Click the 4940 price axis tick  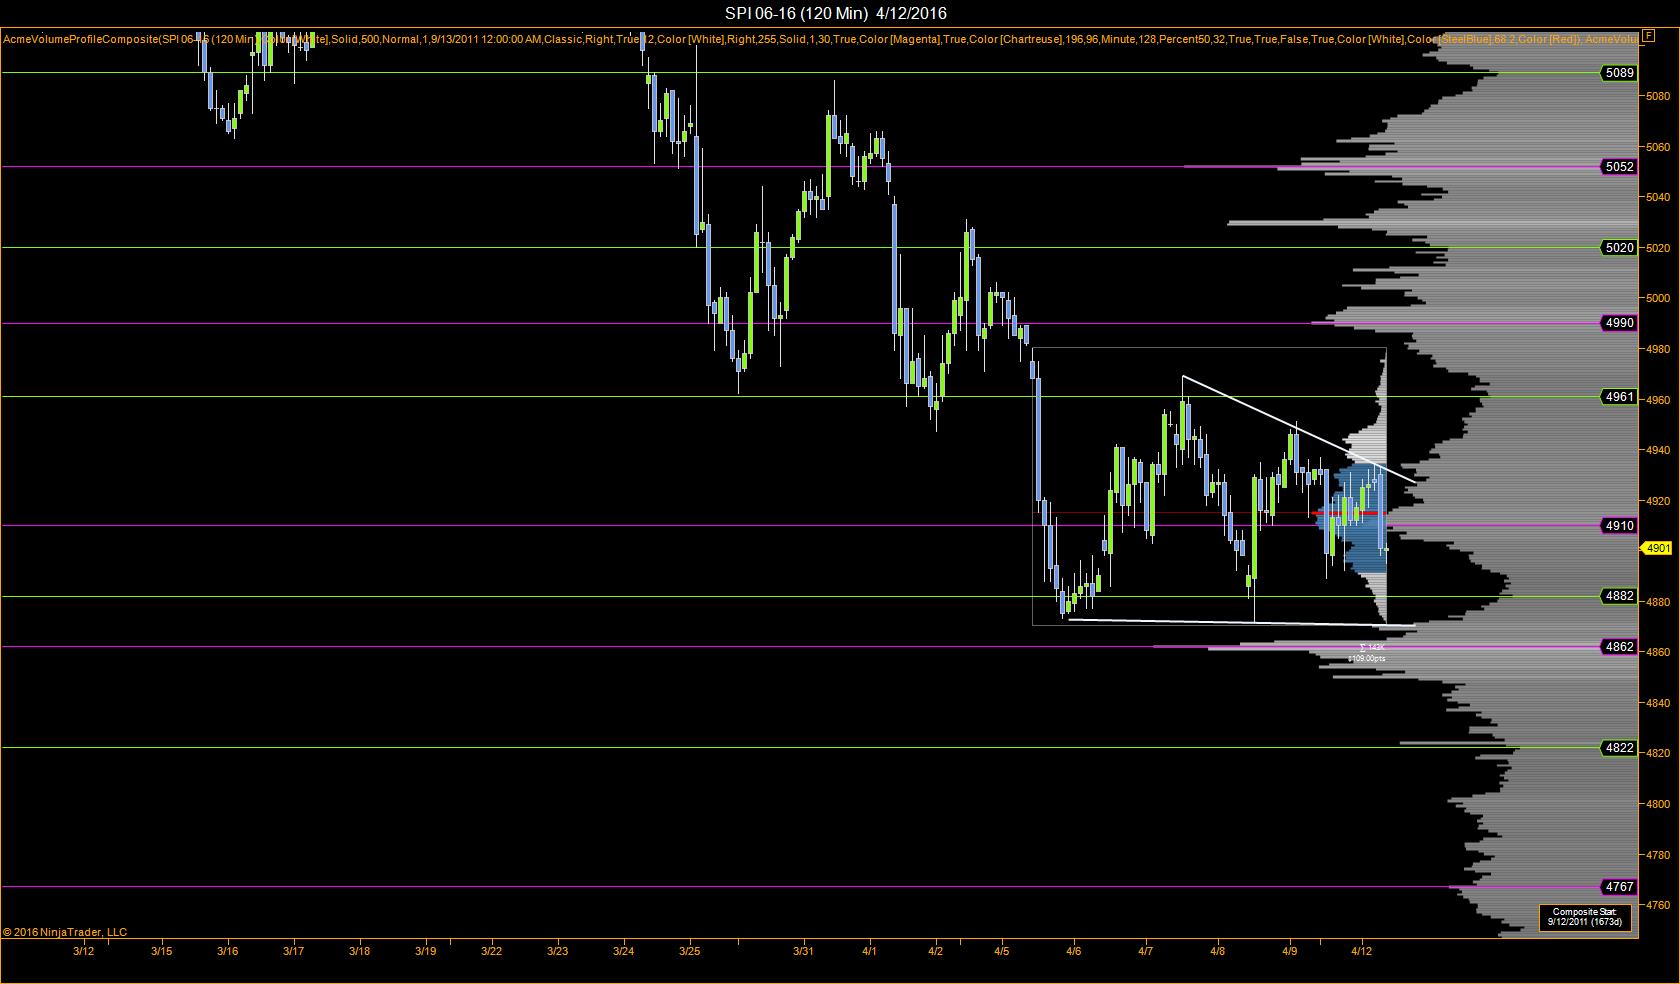pyautogui.click(x=1658, y=450)
